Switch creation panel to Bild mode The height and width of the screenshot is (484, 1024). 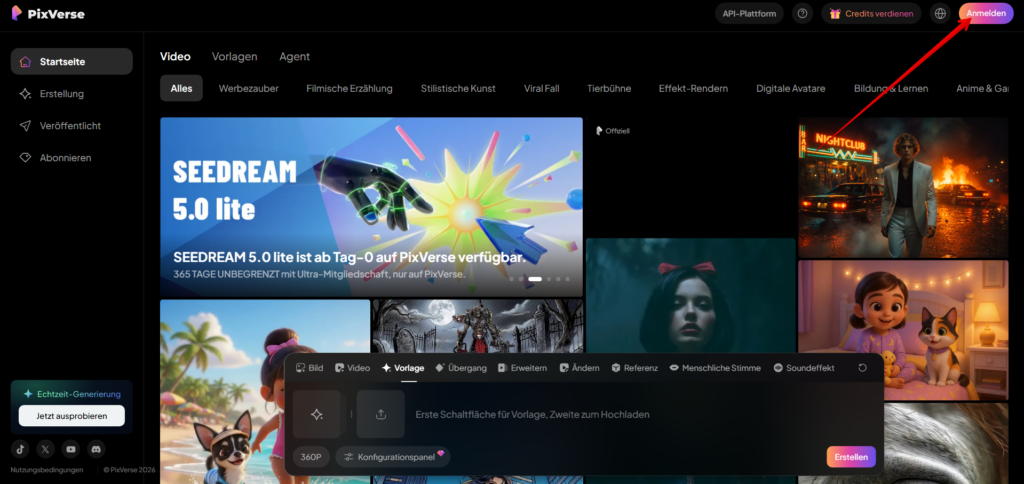(x=310, y=368)
